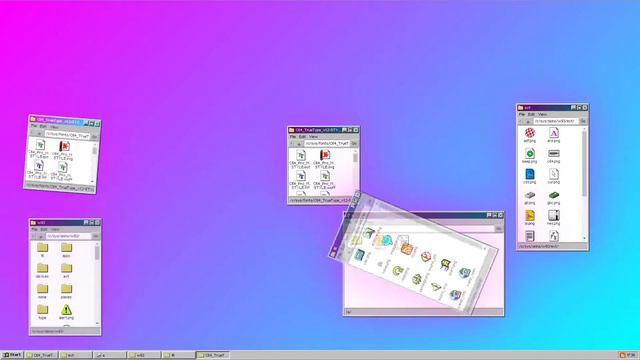Click the up-directory arrow in w93 window toolbar

click(x=40, y=236)
